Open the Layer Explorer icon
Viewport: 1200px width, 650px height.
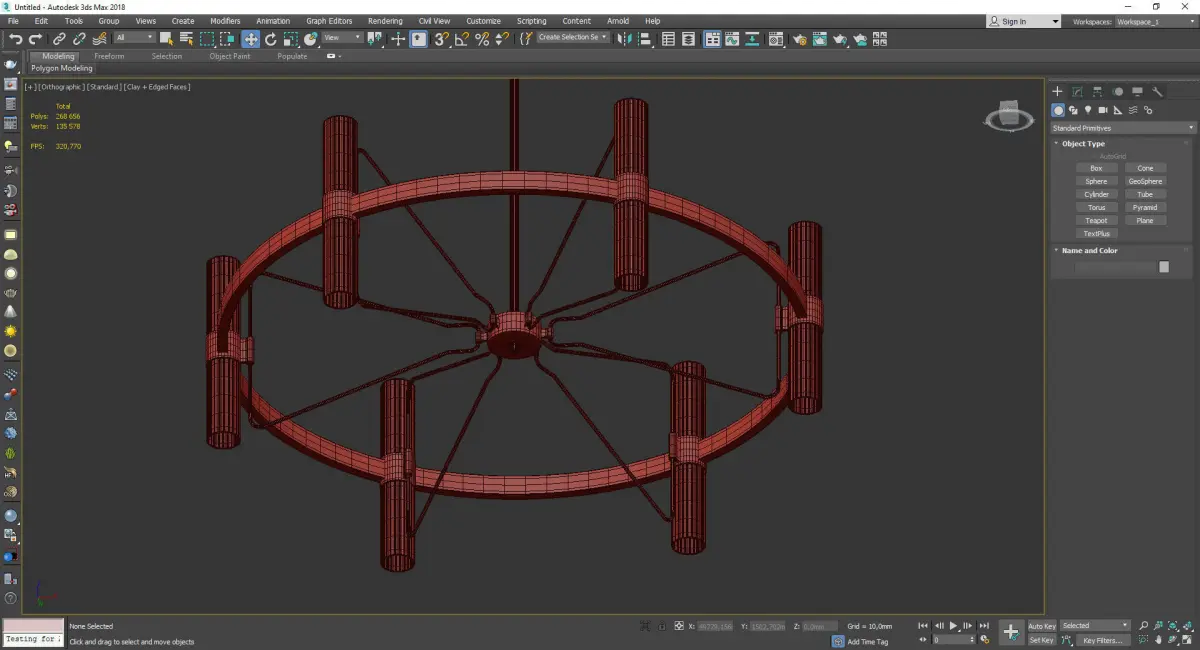[688, 39]
